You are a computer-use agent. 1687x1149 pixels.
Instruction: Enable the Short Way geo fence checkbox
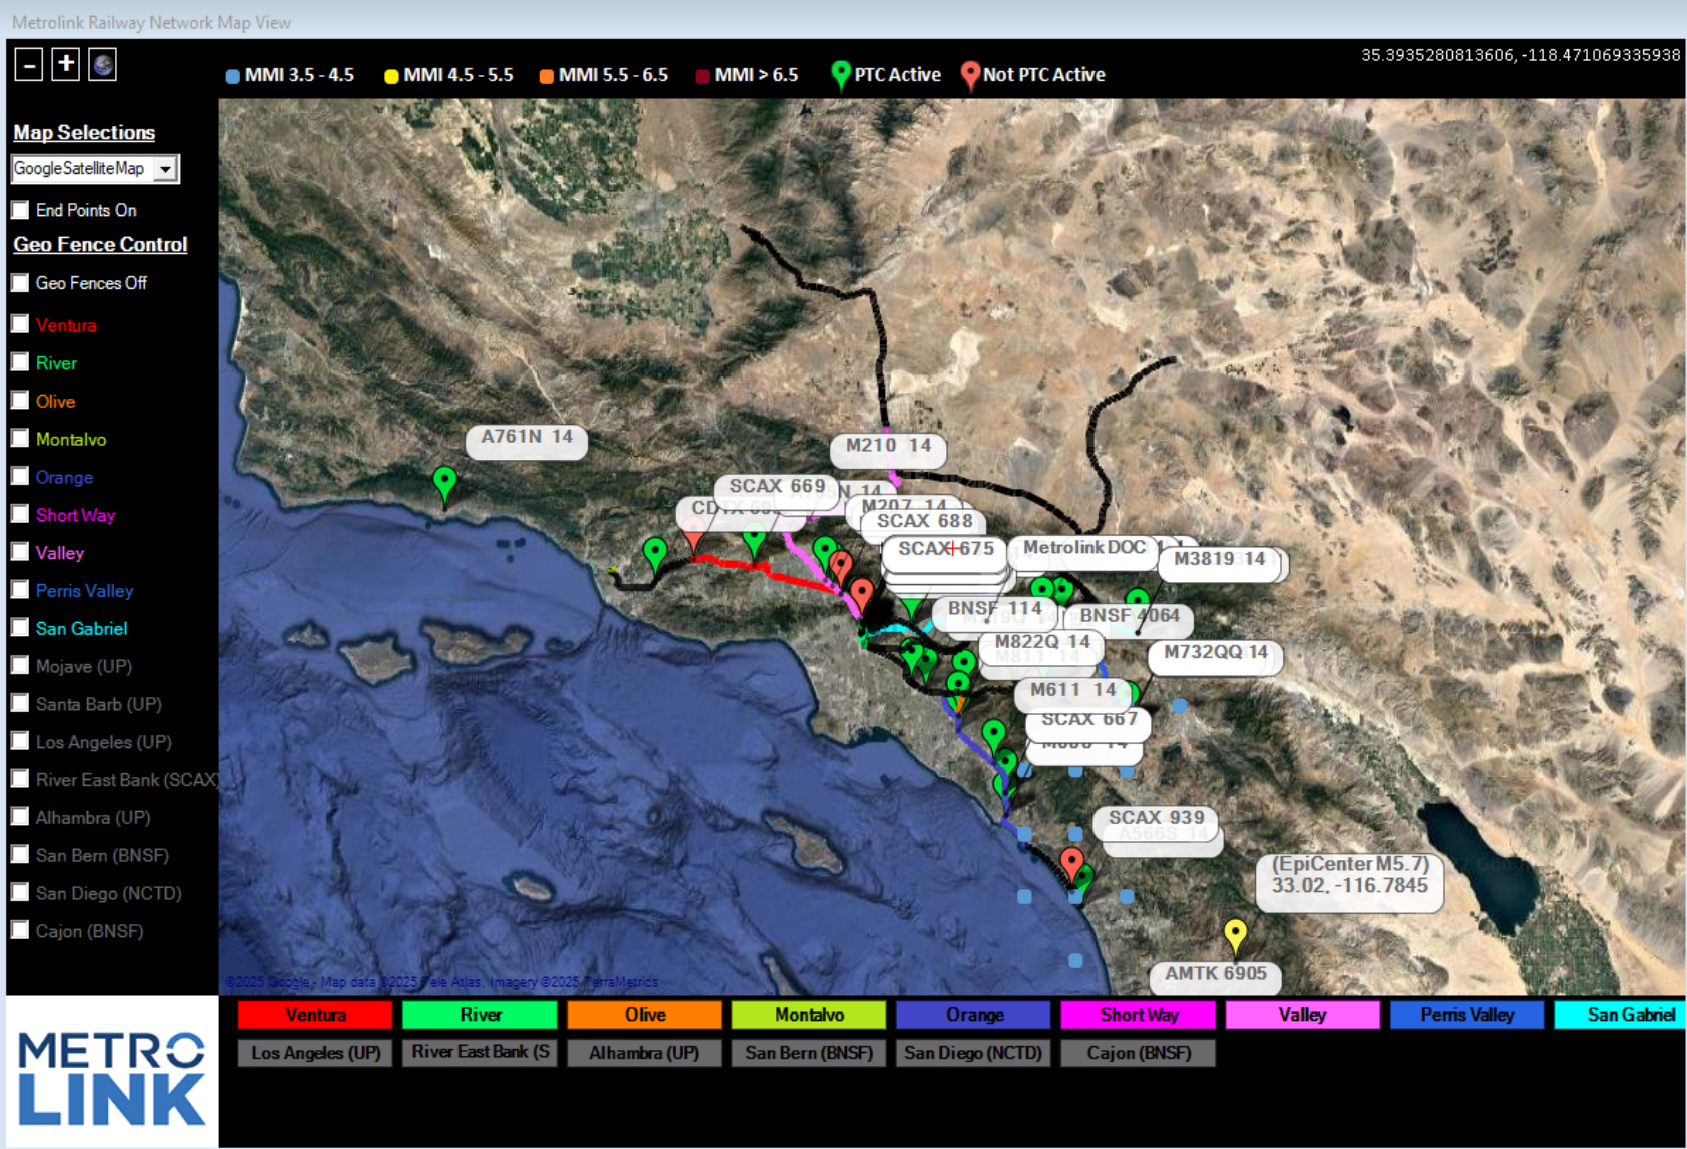pyautogui.click(x=20, y=514)
